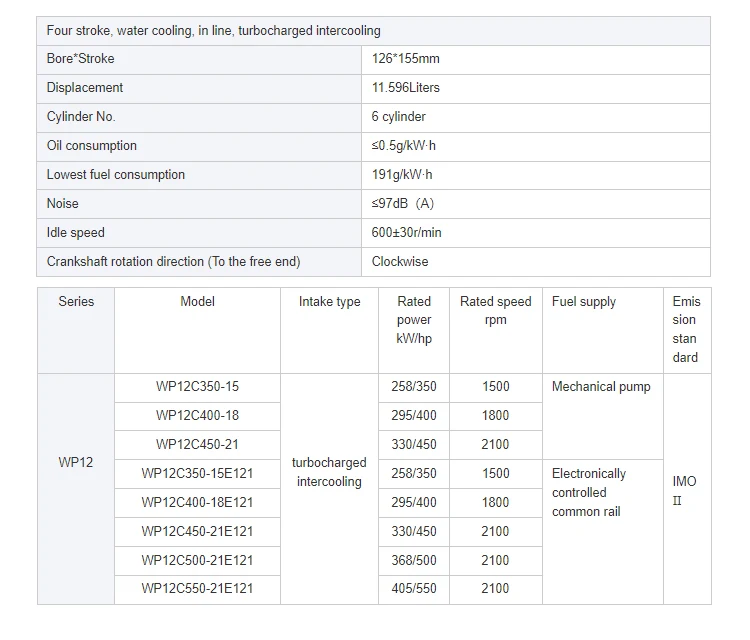Select the Mechanical pump cell

[x=601, y=387]
